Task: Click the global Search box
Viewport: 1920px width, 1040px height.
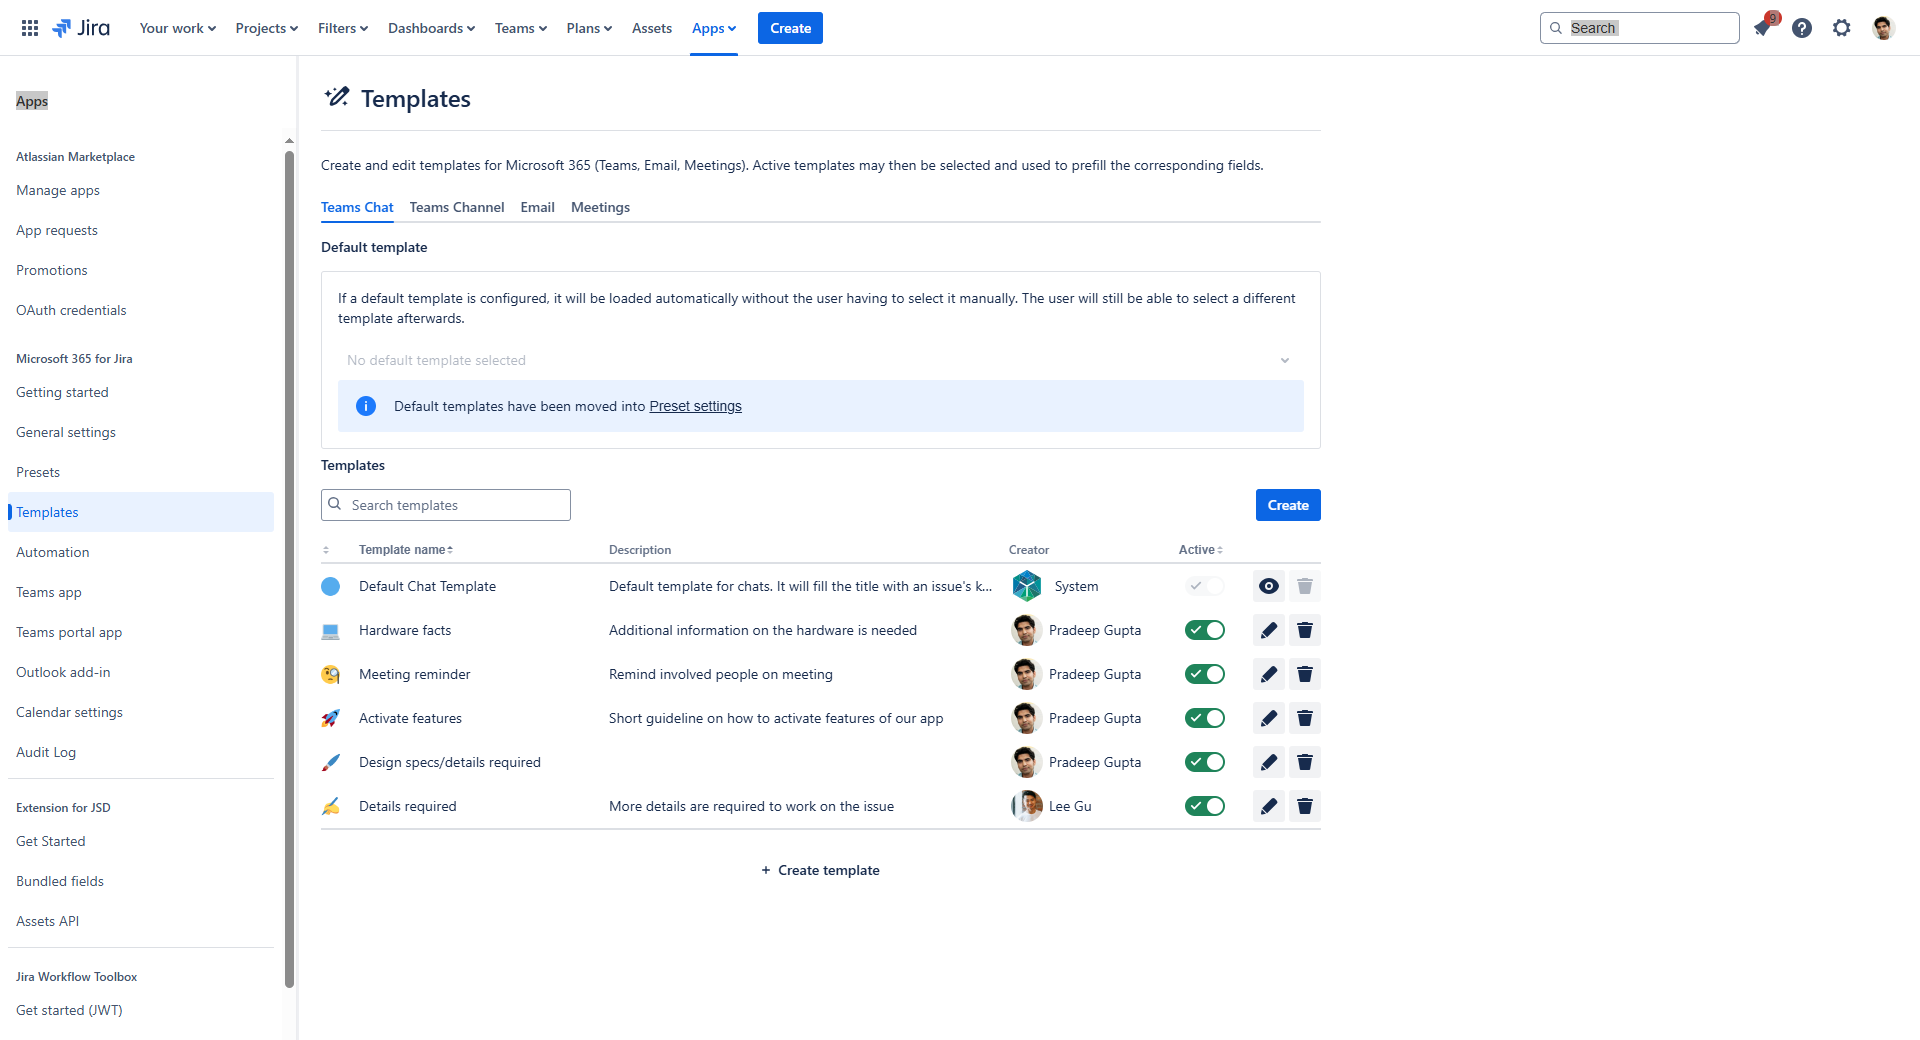Action: tap(1640, 28)
